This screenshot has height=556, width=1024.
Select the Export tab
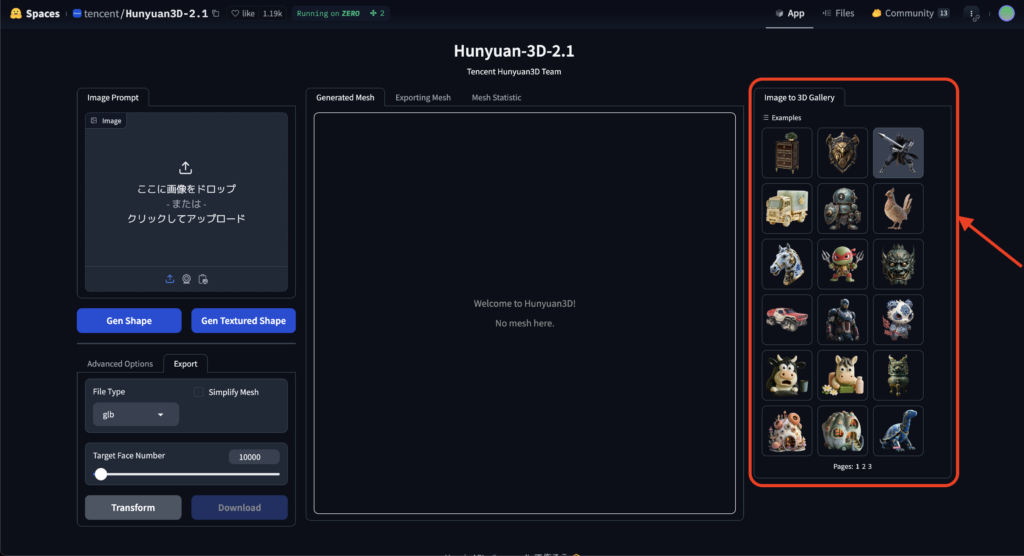coord(185,364)
